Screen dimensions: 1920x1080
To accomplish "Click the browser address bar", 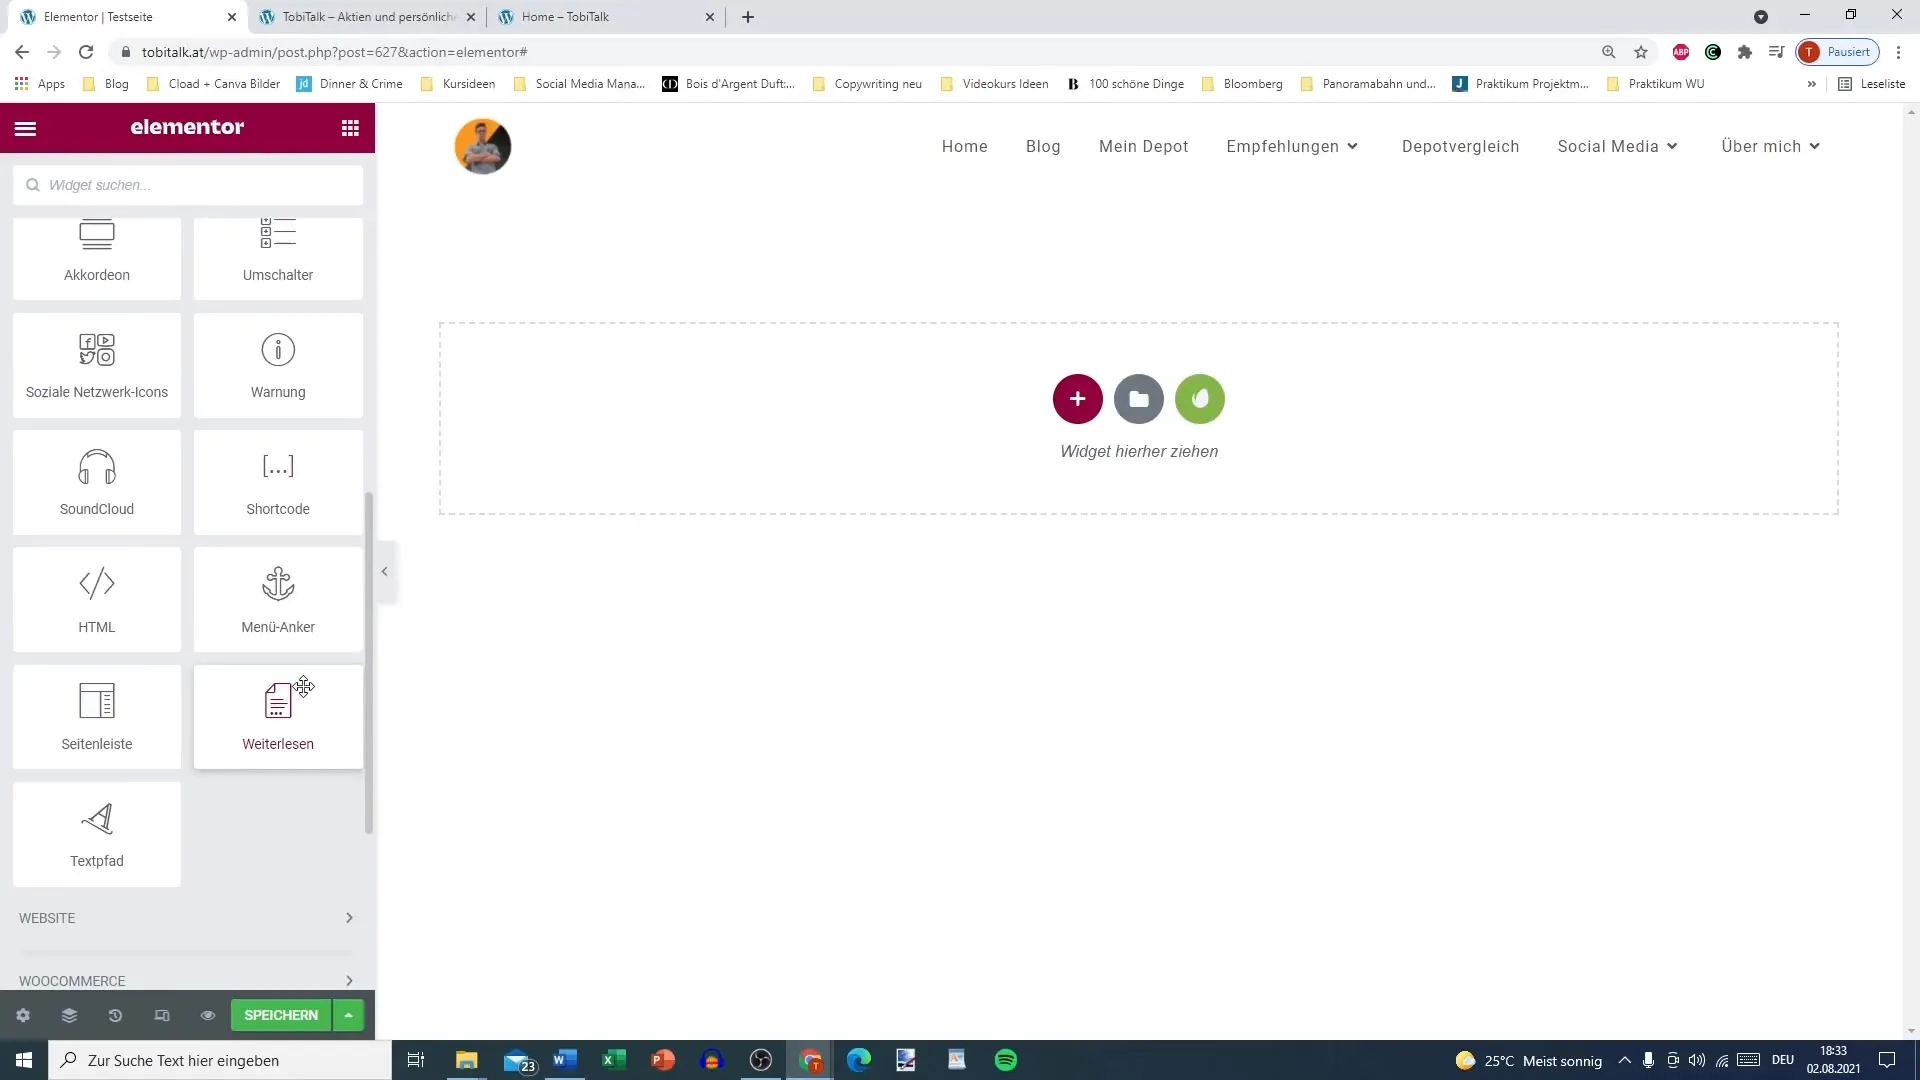I will pos(850,52).
